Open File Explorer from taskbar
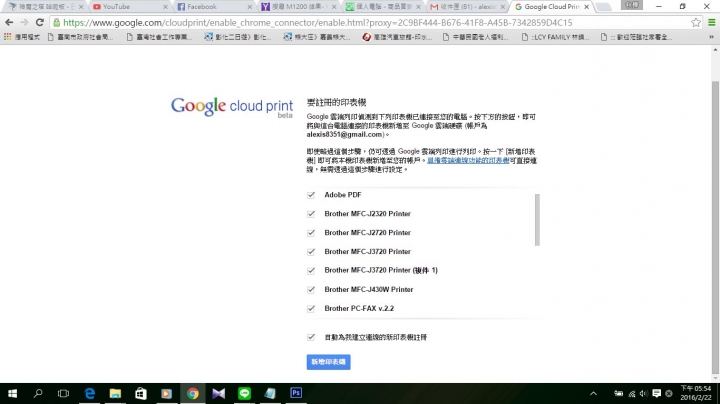Viewport: 720px width, 404px height. (115, 393)
